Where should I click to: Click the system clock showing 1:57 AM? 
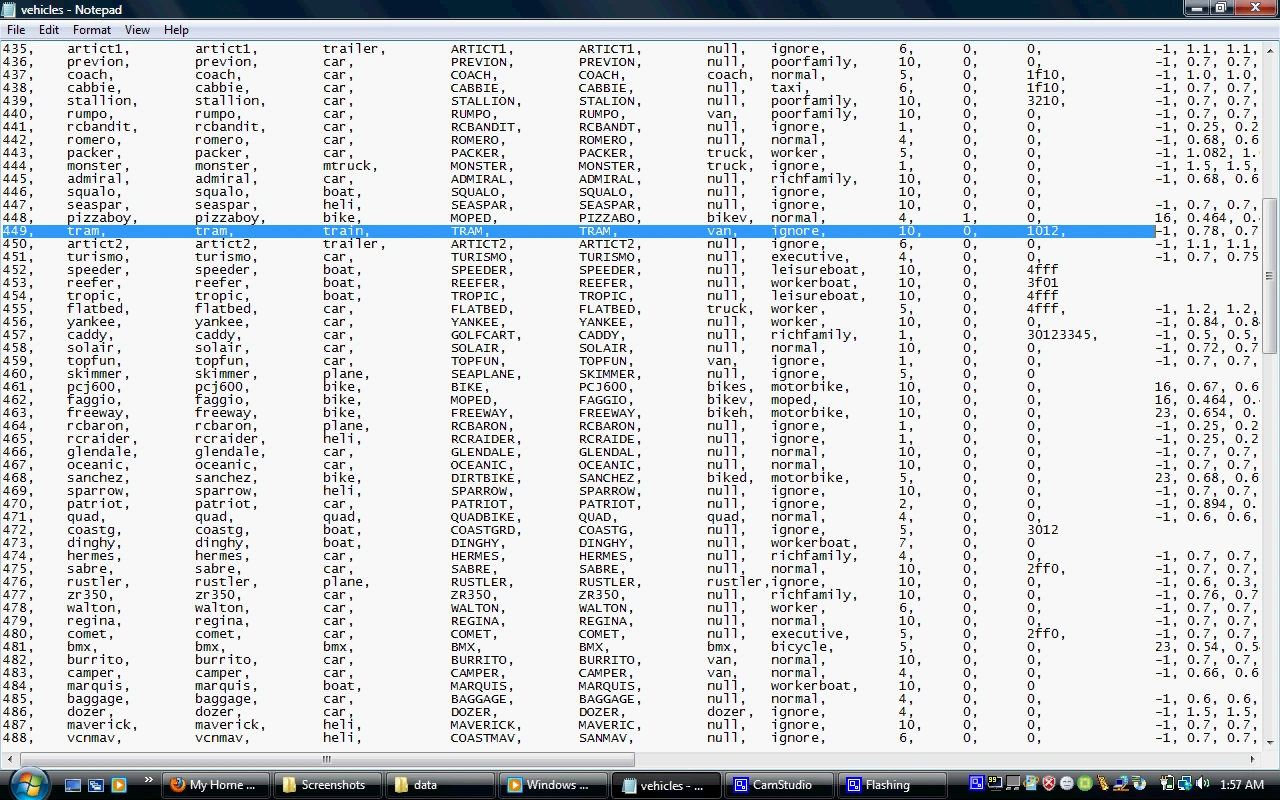tap(1241, 785)
